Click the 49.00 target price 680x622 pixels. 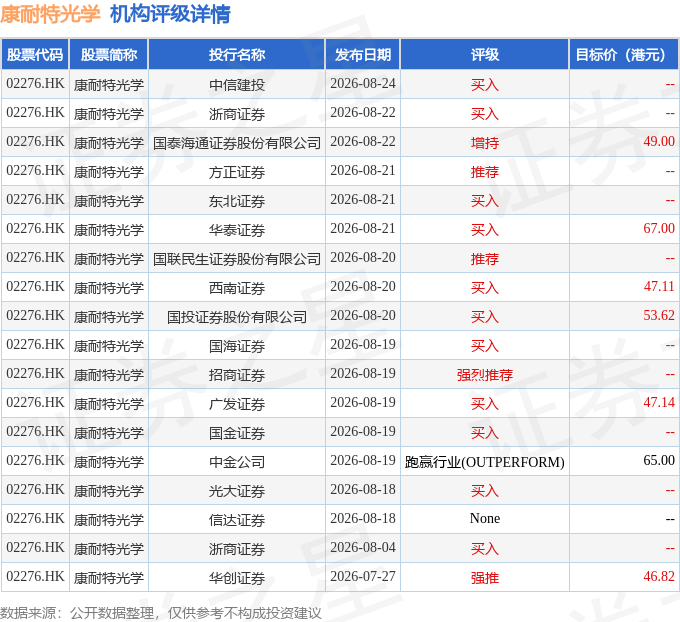pyautogui.click(x=659, y=142)
